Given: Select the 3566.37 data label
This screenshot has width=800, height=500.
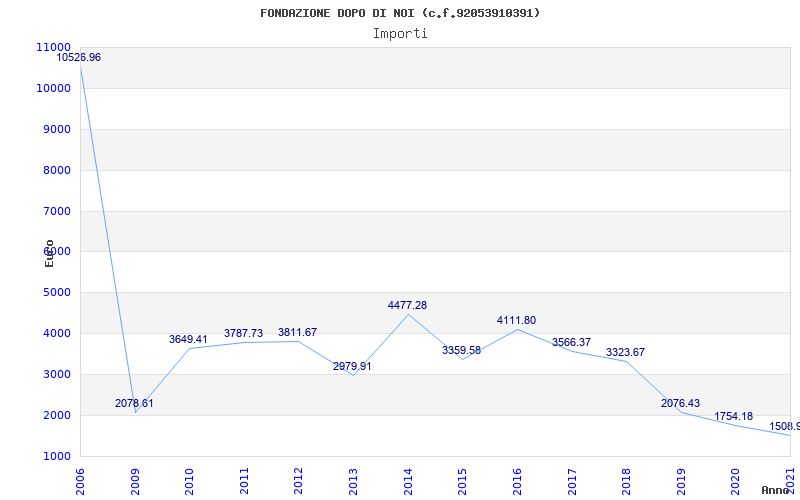Looking at the screenshot, I should point(571,342).
